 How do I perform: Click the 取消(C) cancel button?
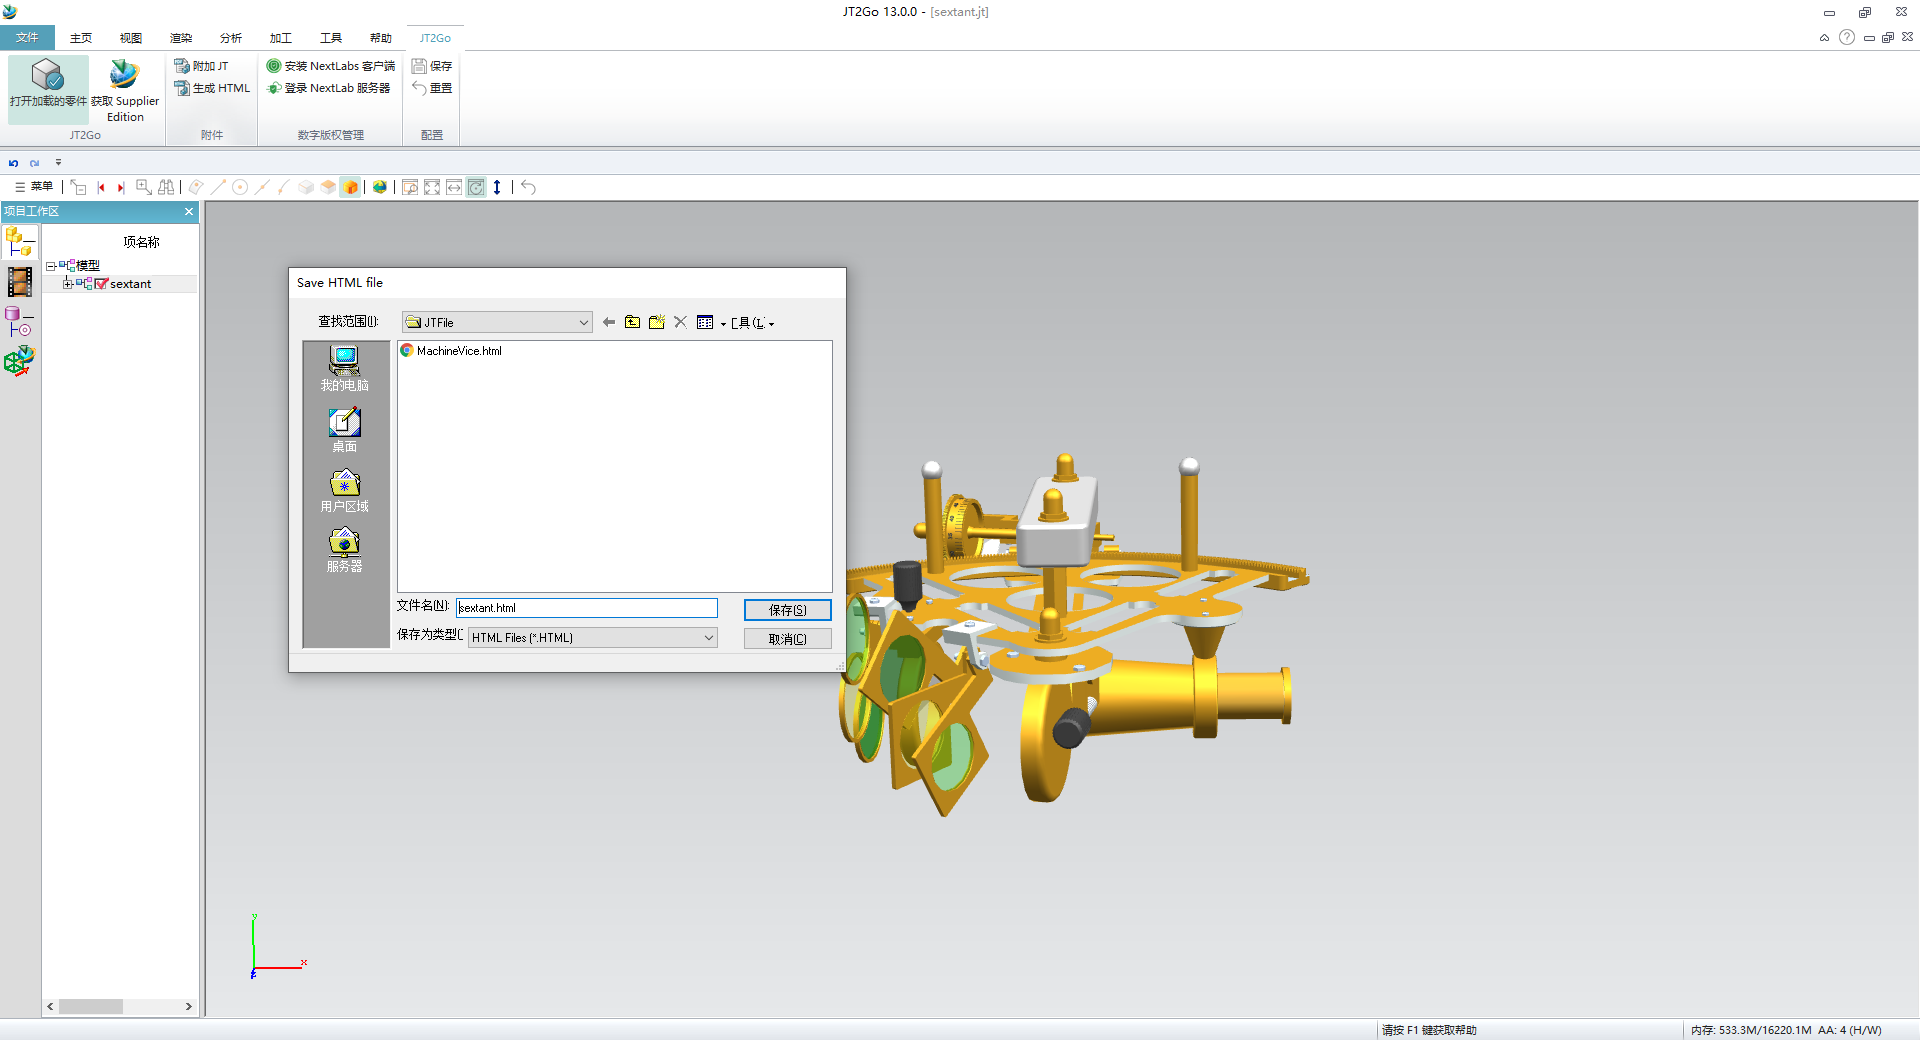[x=787, y=639]
